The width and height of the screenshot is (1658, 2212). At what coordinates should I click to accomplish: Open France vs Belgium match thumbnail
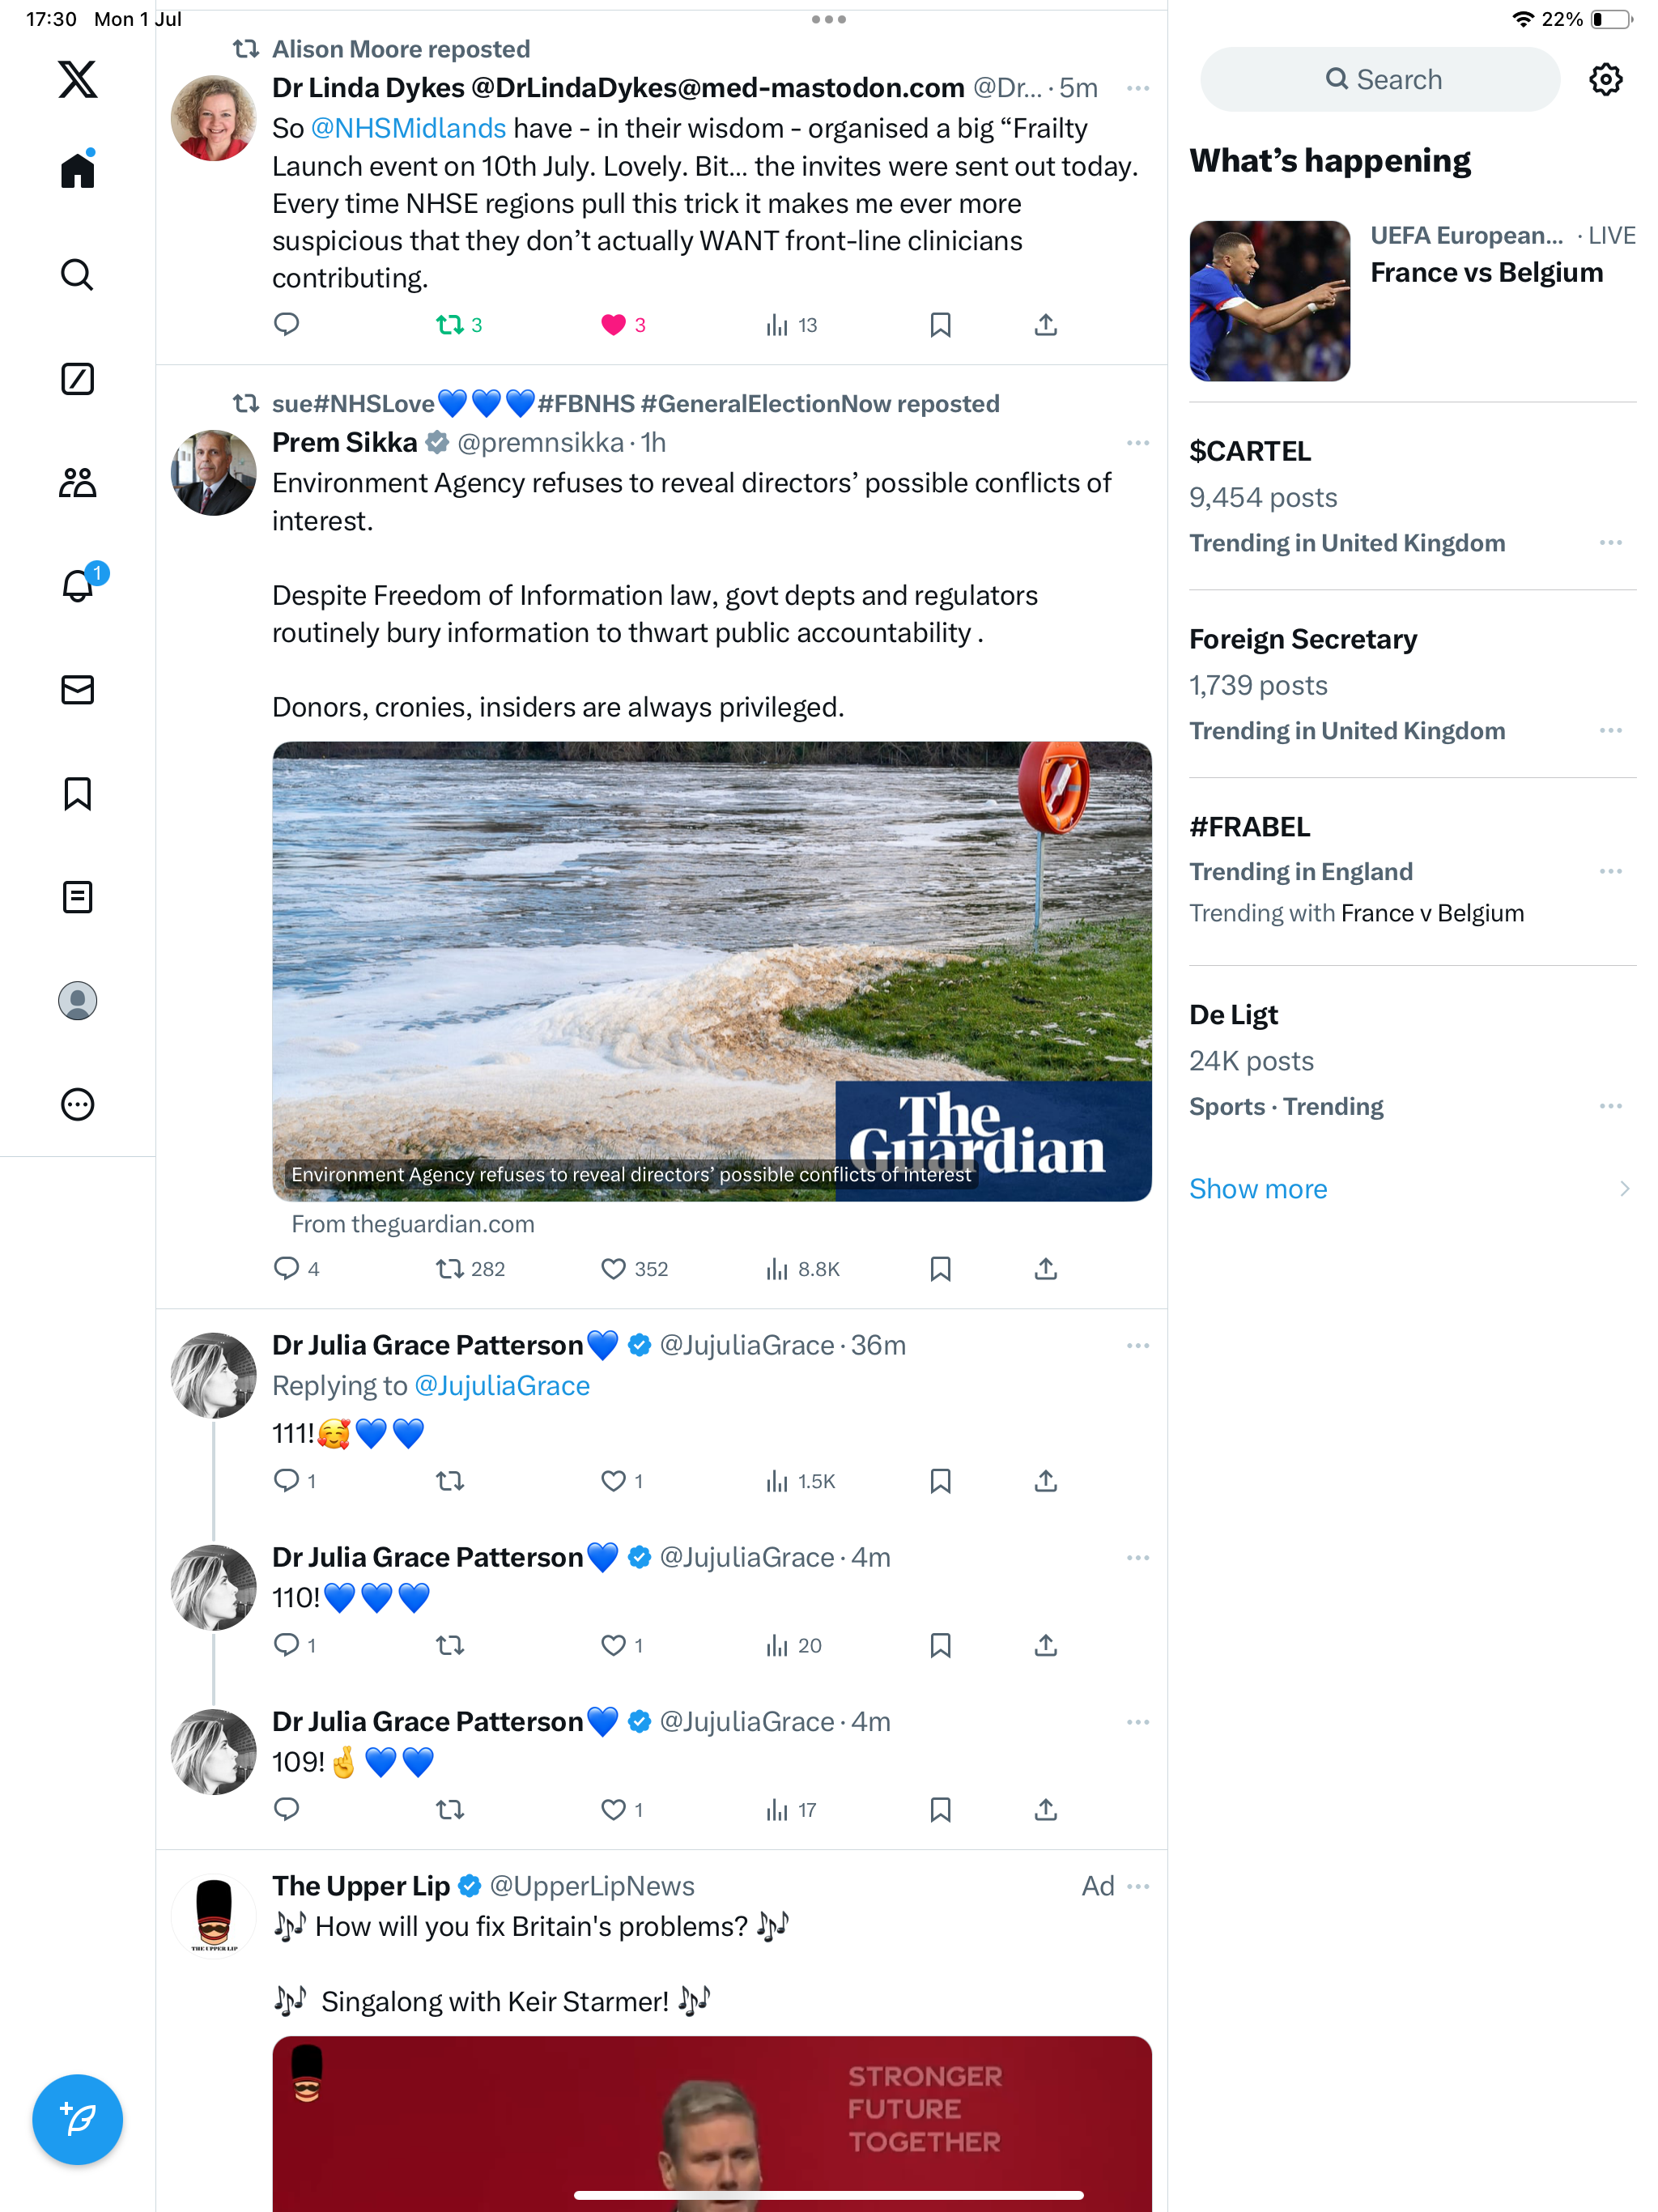click(x=1269, y=301)
